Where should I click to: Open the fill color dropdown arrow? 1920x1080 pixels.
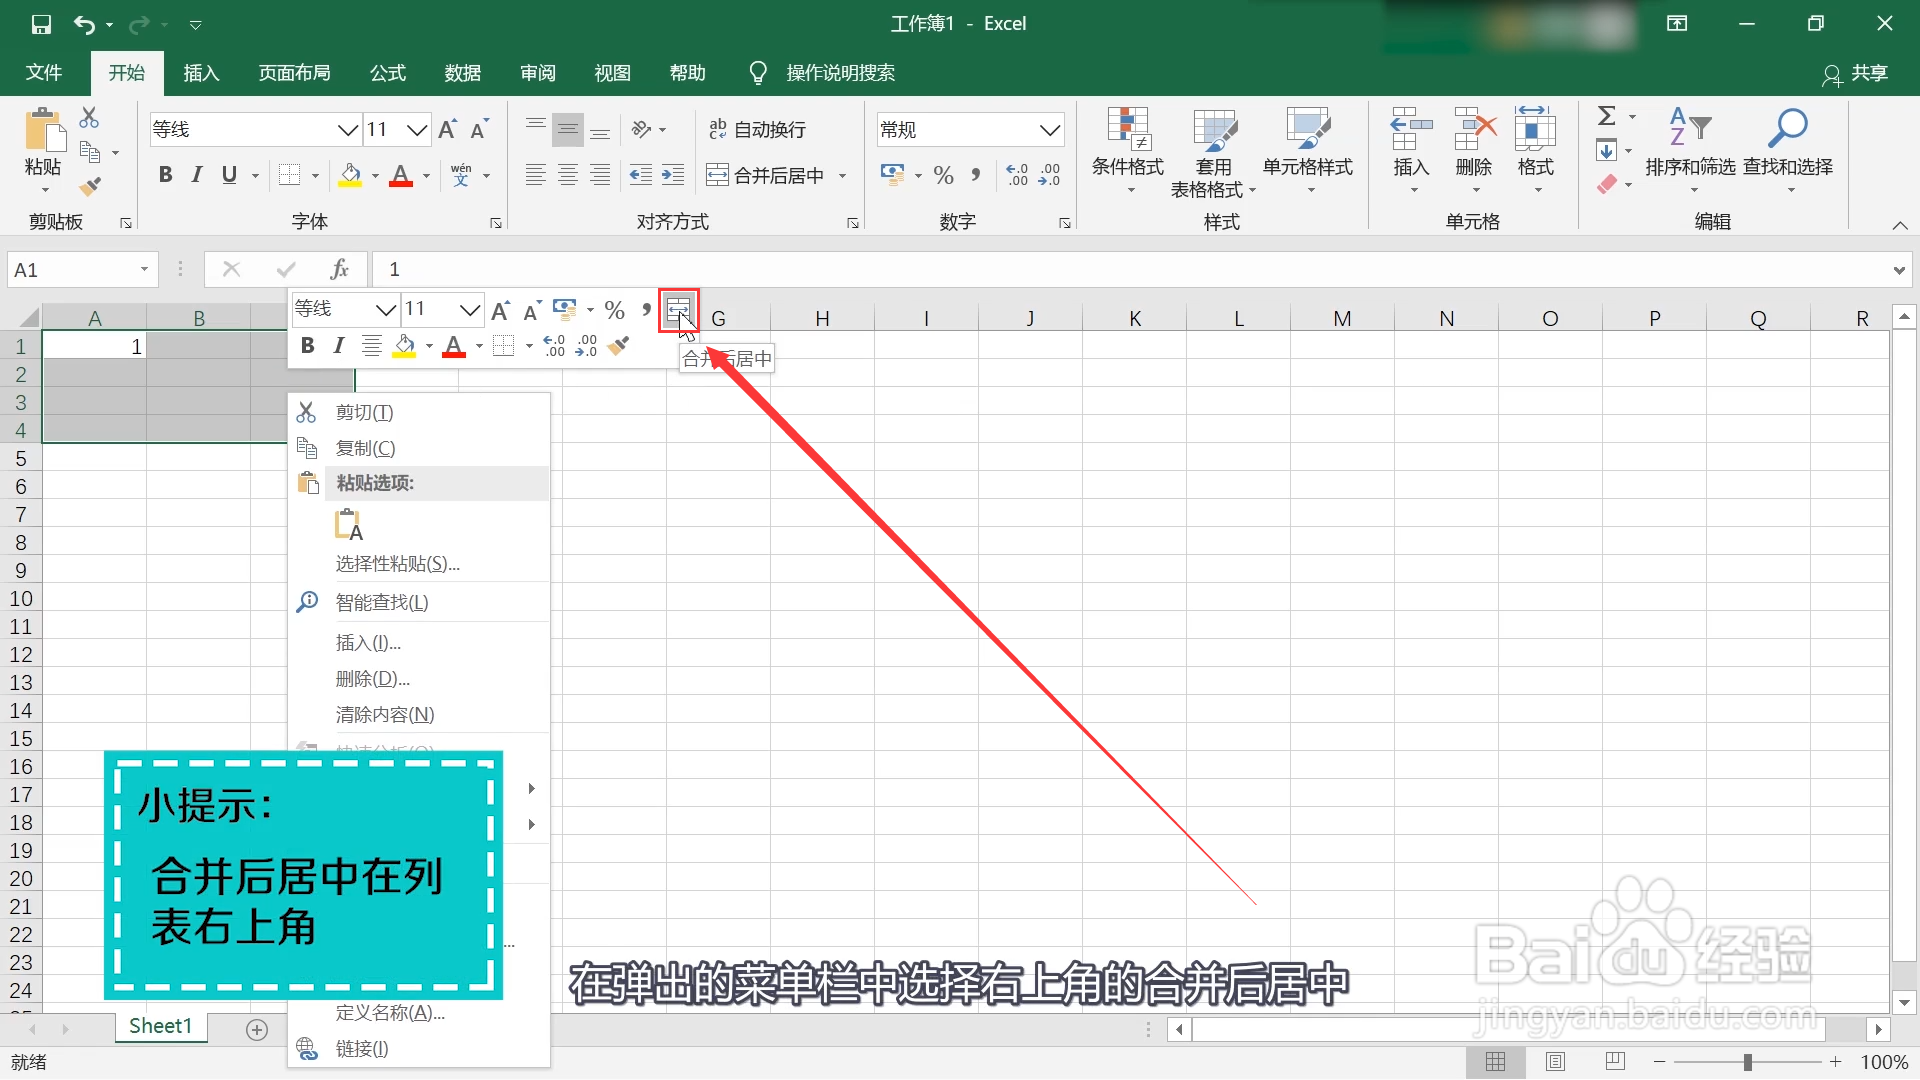tap(375, 176)
